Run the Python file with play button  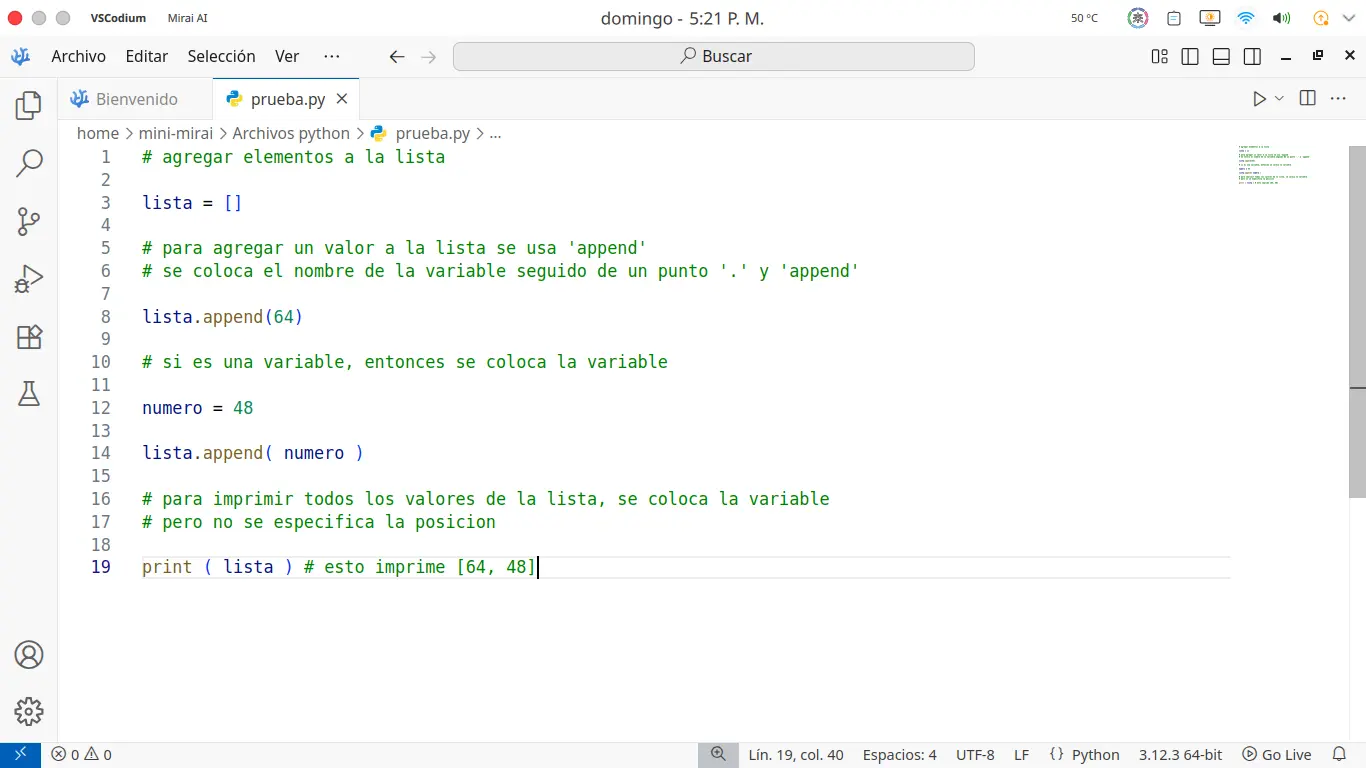pos(1259,99)
